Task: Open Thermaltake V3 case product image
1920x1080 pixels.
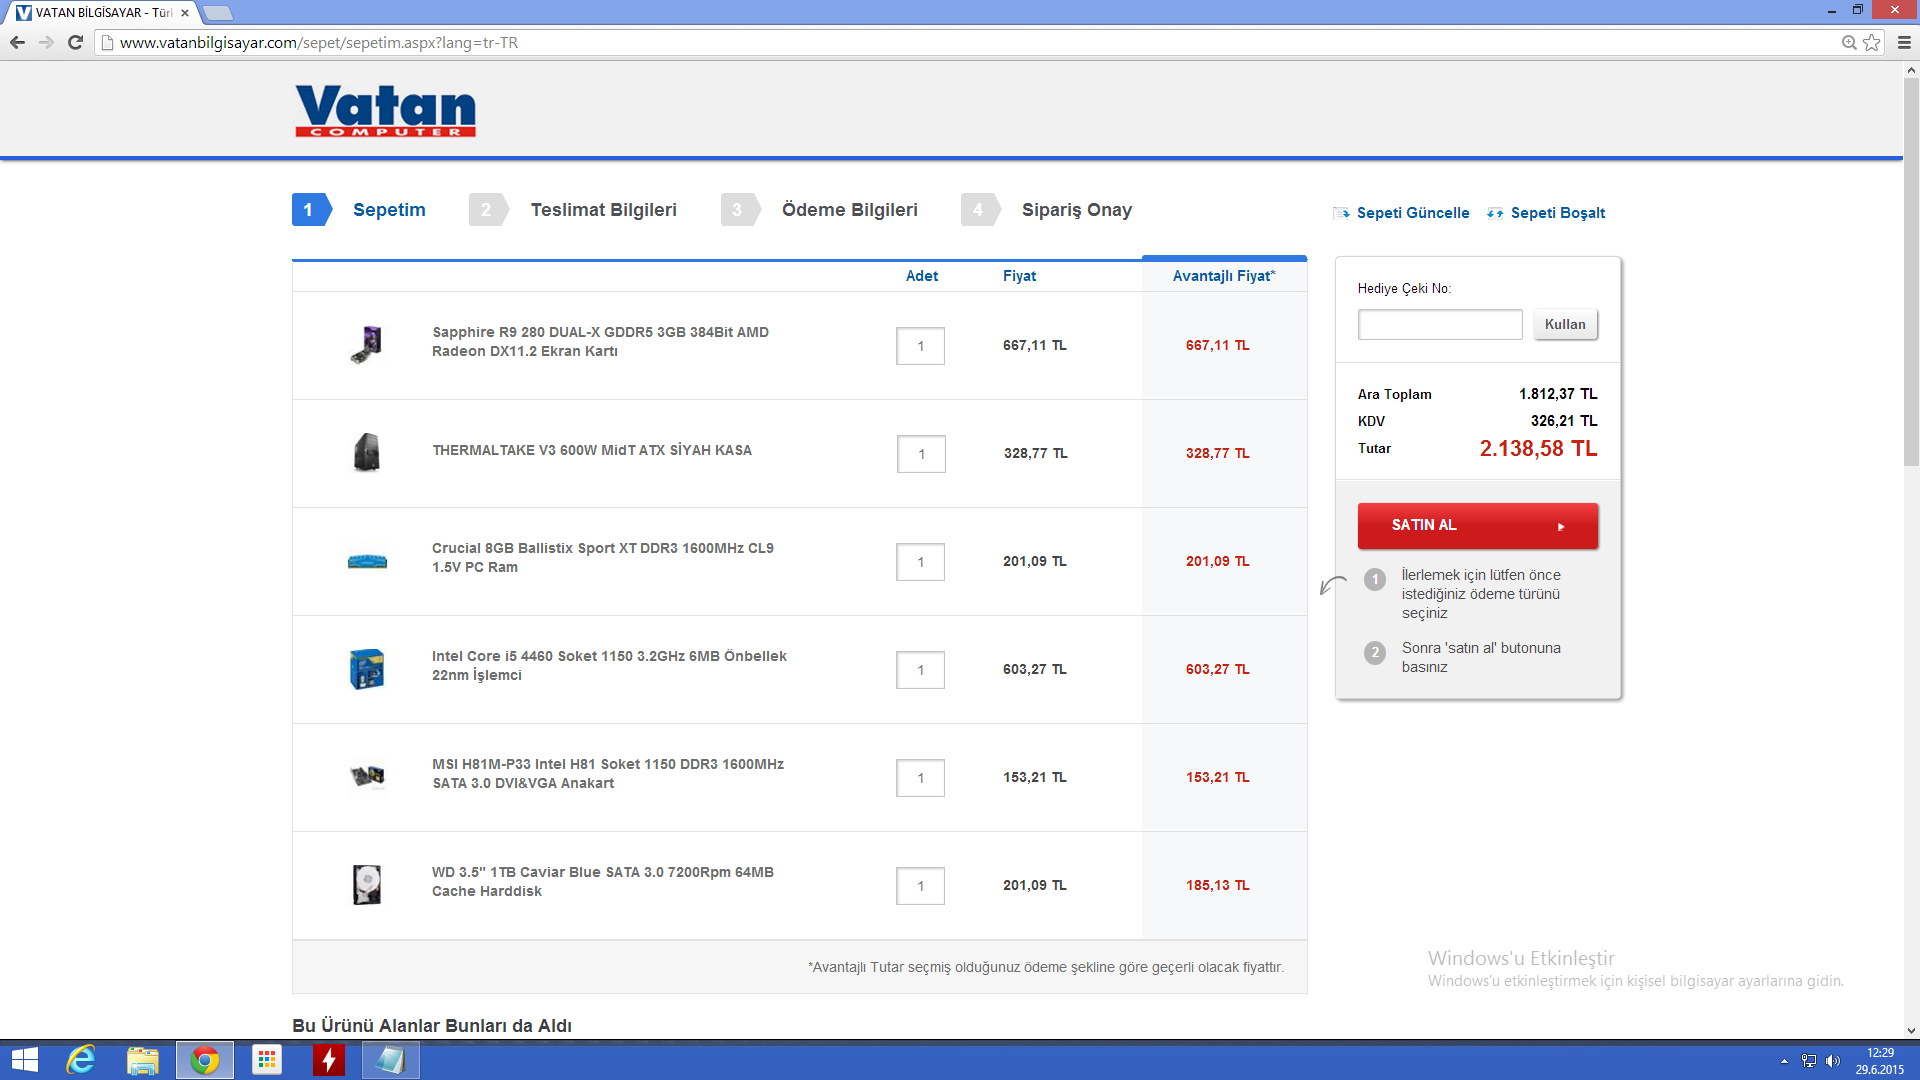Action: tap(367, 453)
